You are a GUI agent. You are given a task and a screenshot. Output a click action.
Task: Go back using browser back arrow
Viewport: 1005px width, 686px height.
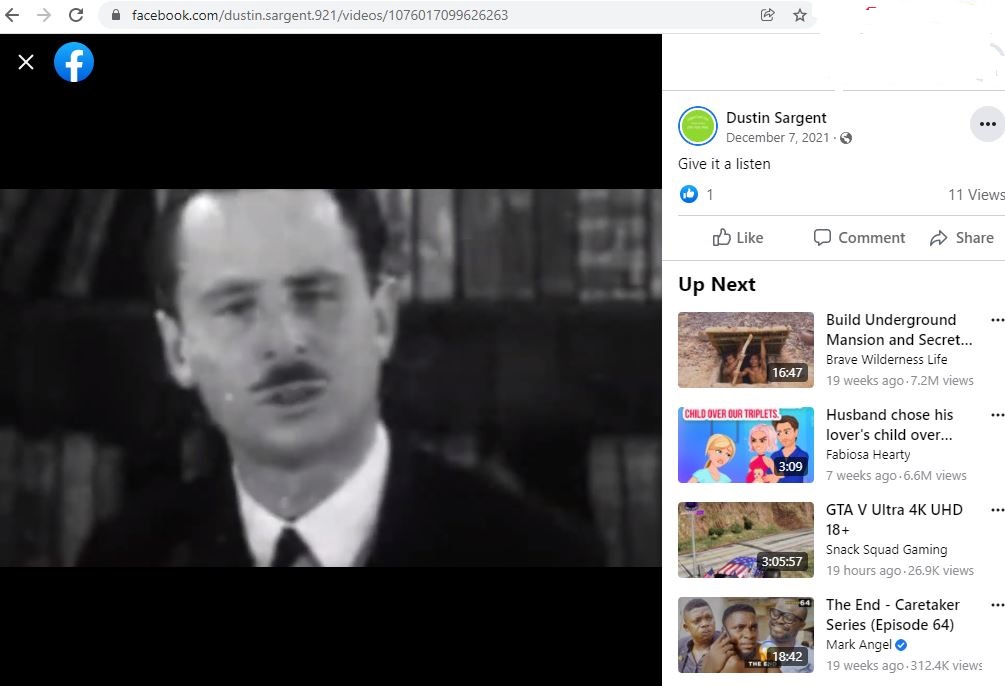point(12,15)
